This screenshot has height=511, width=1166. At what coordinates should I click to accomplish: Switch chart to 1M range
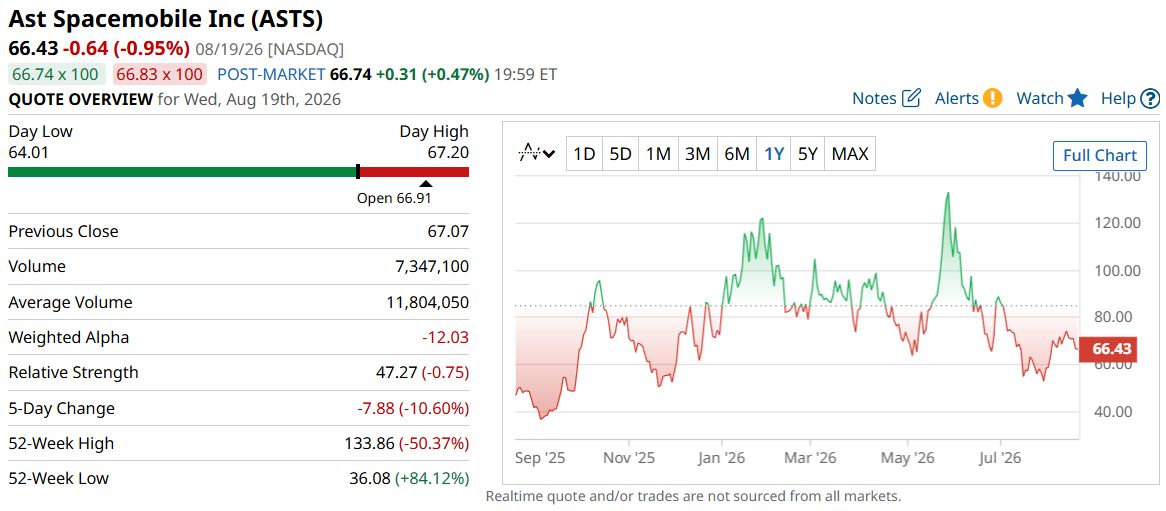658,154
